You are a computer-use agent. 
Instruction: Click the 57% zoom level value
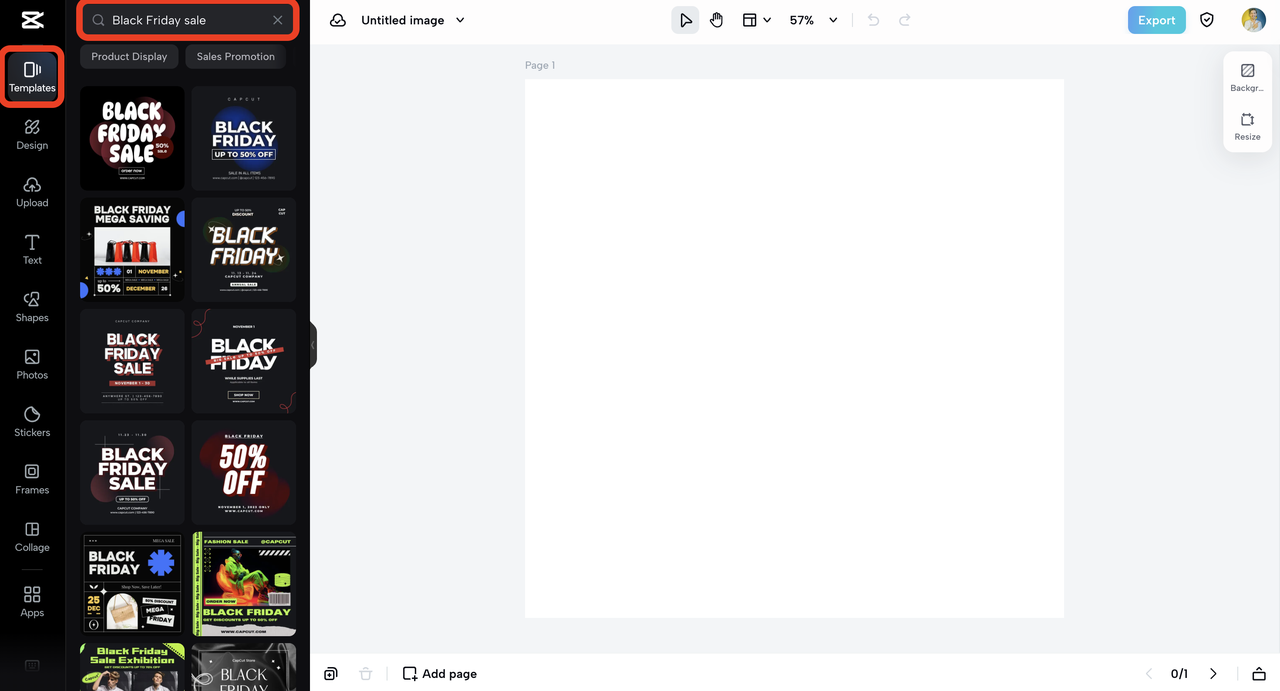(802, 20)
